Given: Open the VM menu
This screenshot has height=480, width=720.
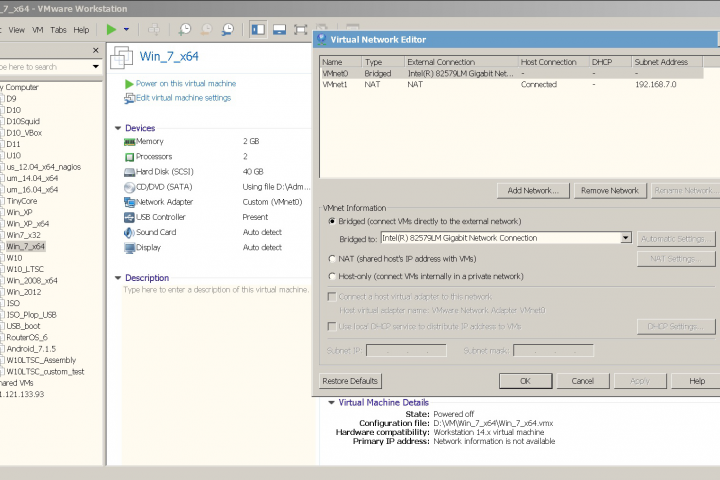Looking at the screenshot, I should [x=38, y=30].
